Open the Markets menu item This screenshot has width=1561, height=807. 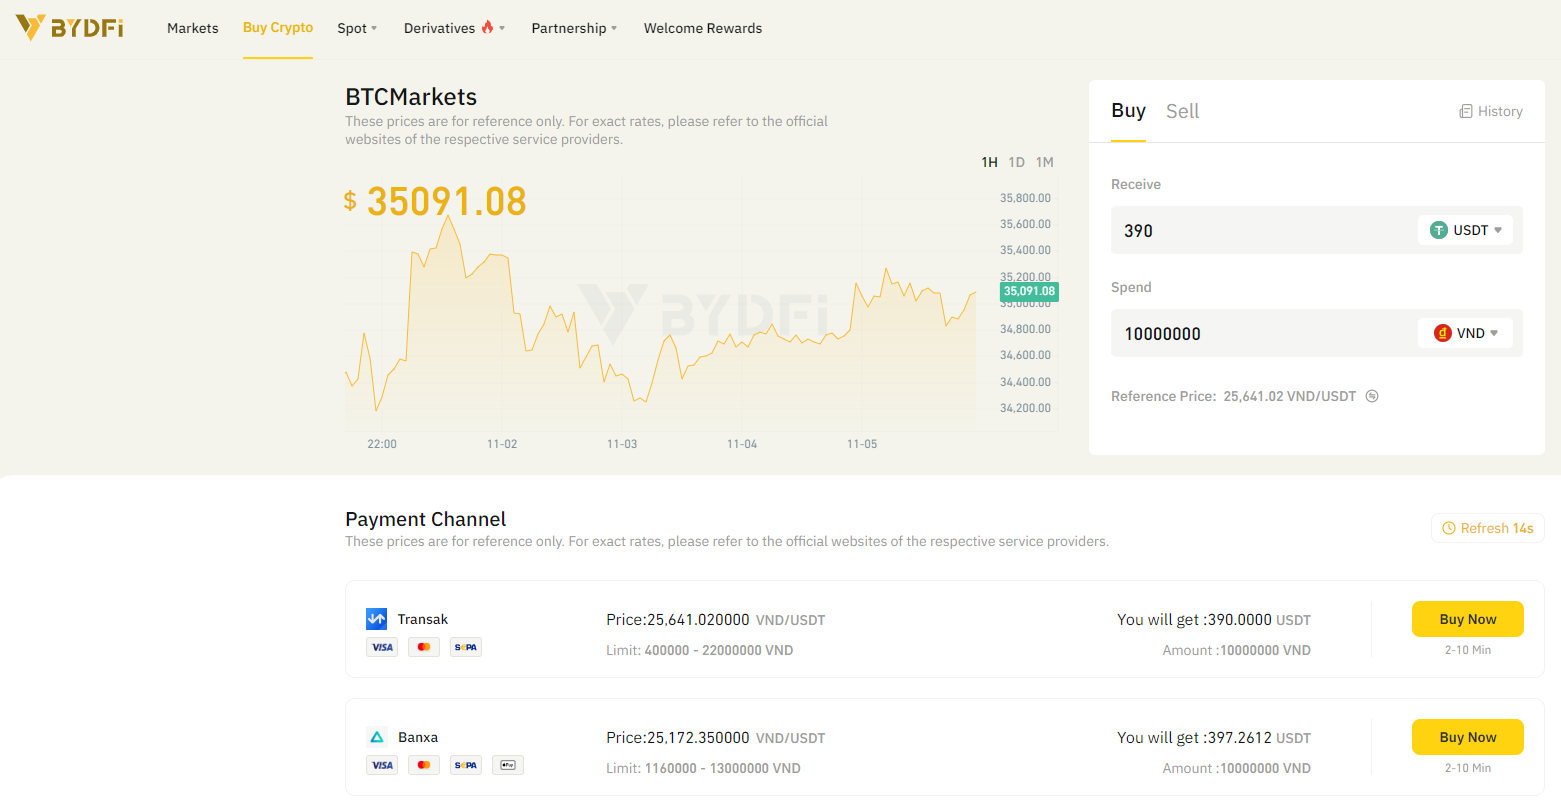click(x=193, y=28)
